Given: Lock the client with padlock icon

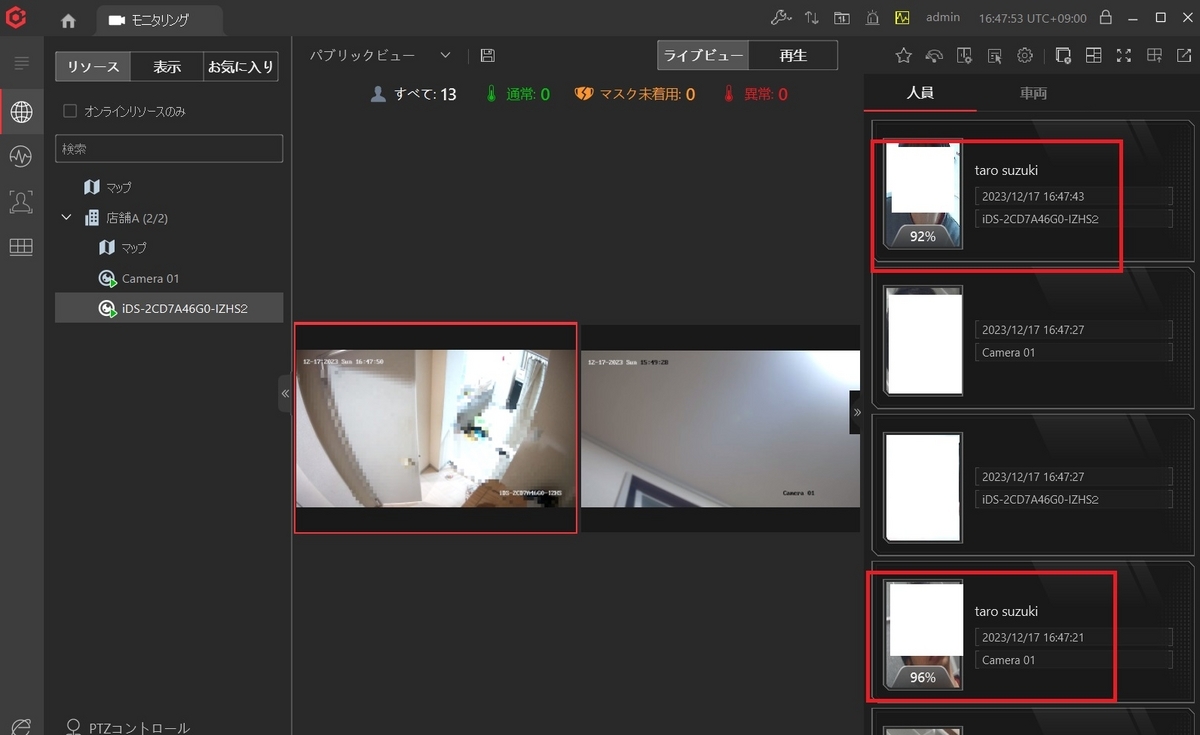Looking at the screenshot, I should click(x=1105, y=18).
